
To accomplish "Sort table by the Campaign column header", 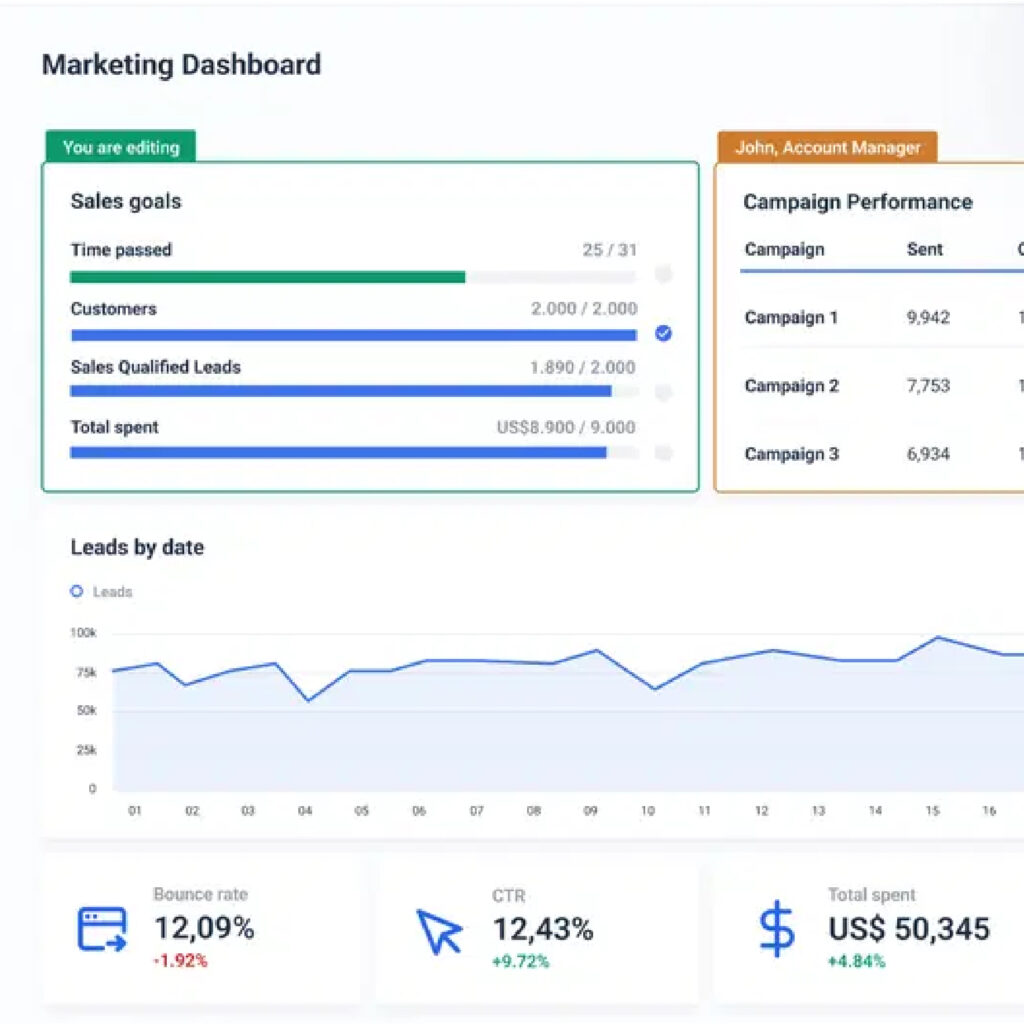I will (784, 250).
